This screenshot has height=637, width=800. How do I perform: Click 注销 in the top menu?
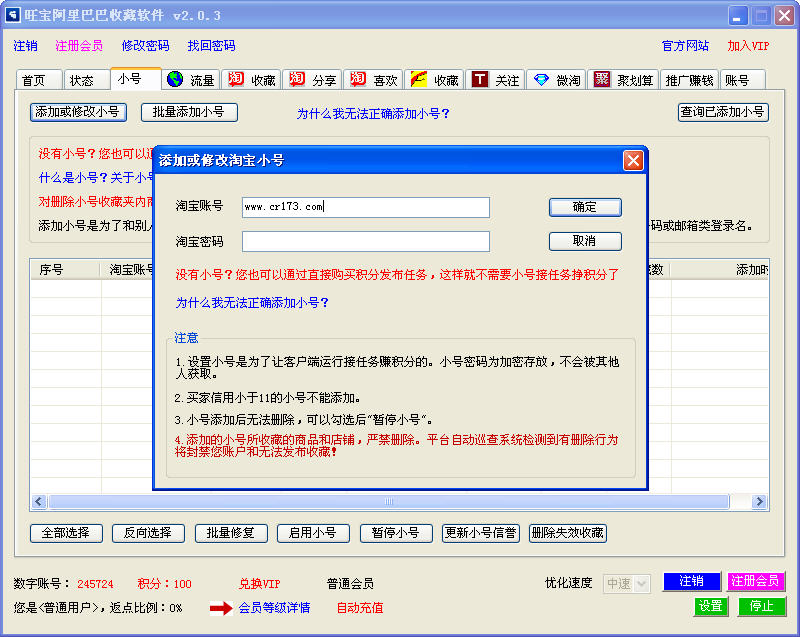tap(26, 46)
